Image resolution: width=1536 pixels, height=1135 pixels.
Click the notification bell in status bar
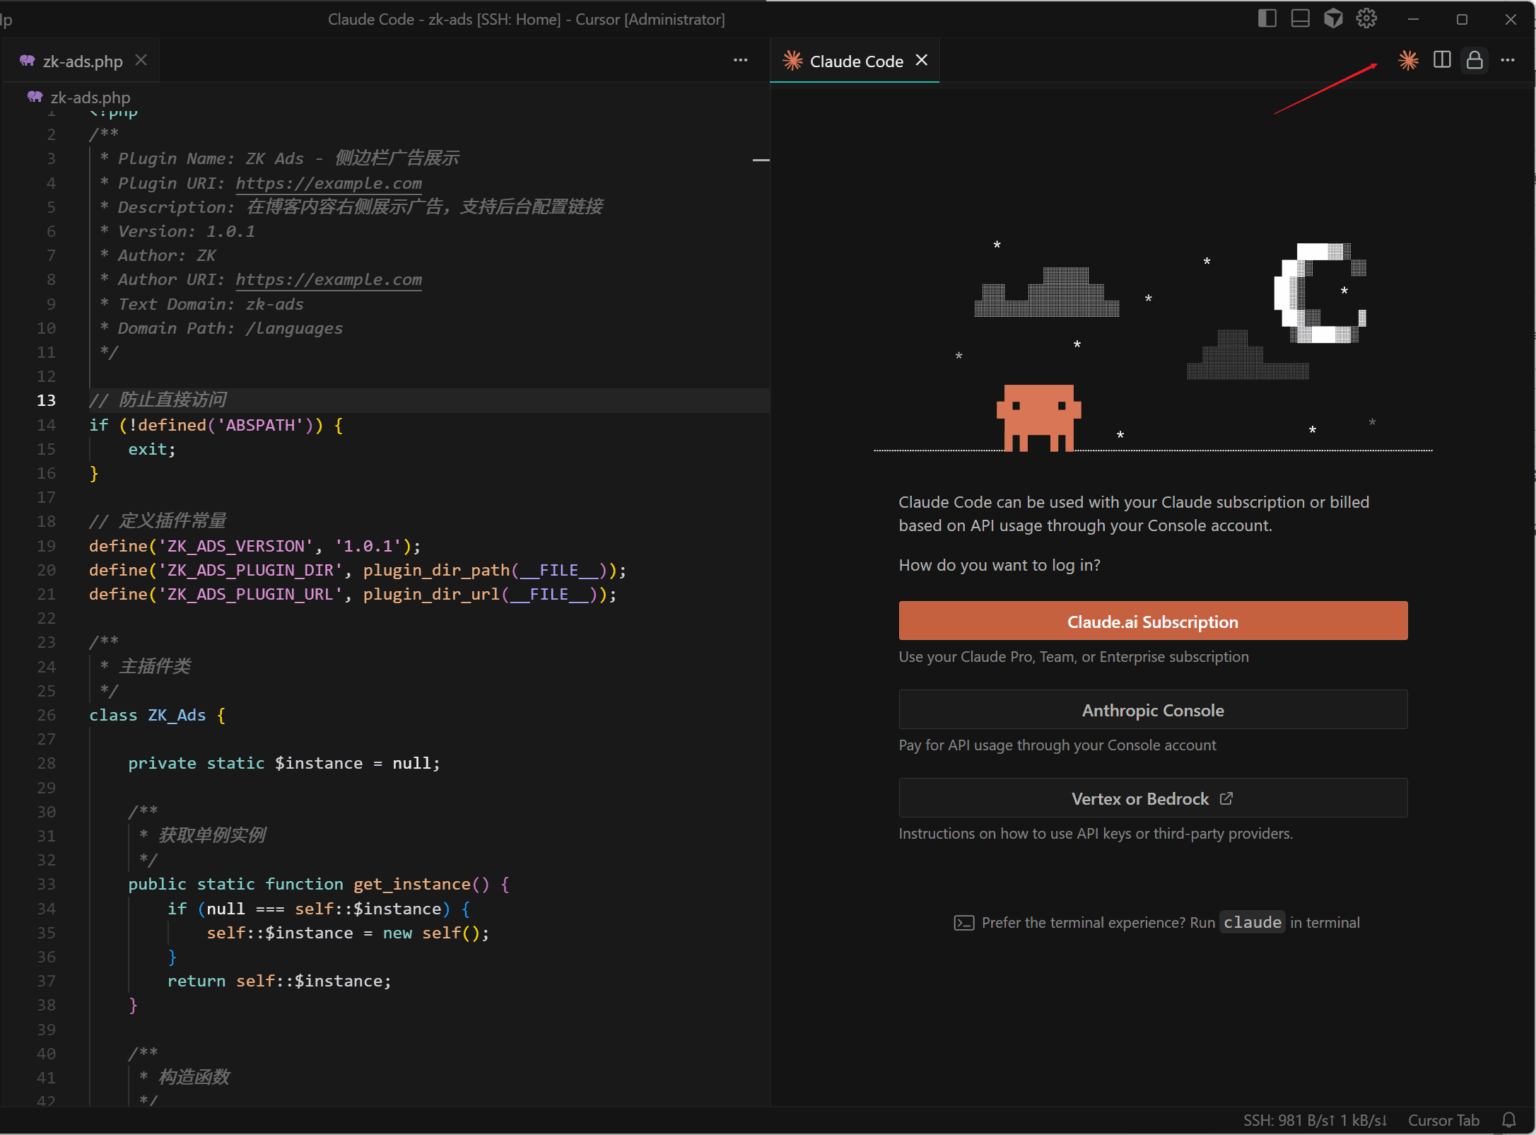pyautogui.click(x=1508, y=1120)
